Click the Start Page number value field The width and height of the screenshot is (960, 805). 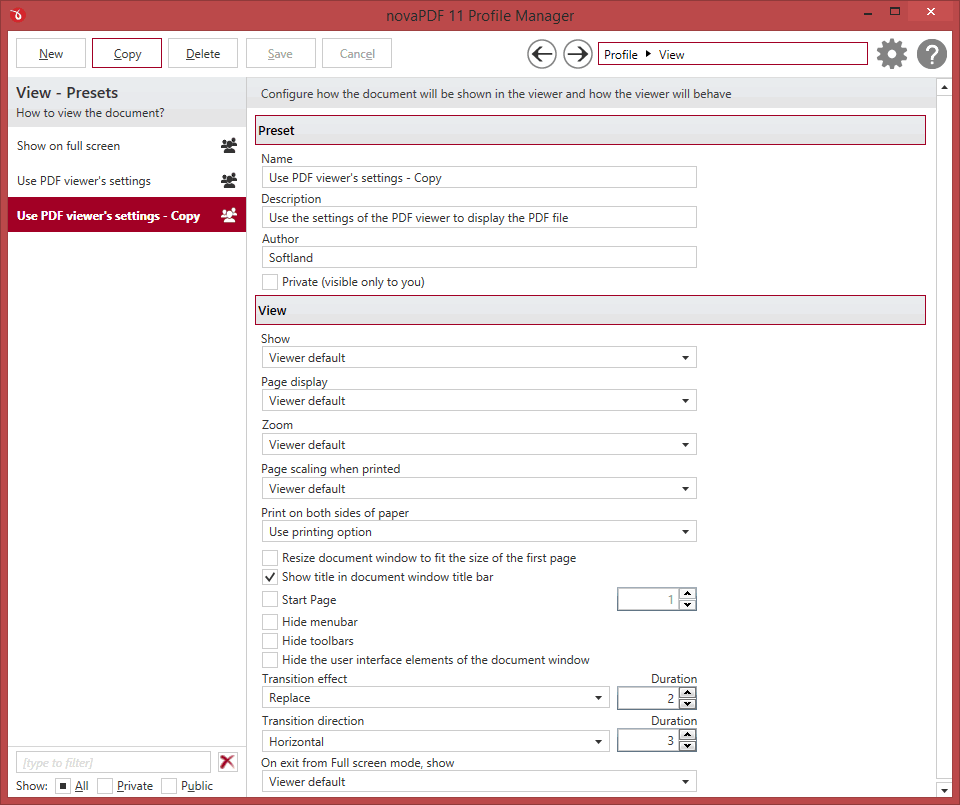tap(648, 599)
